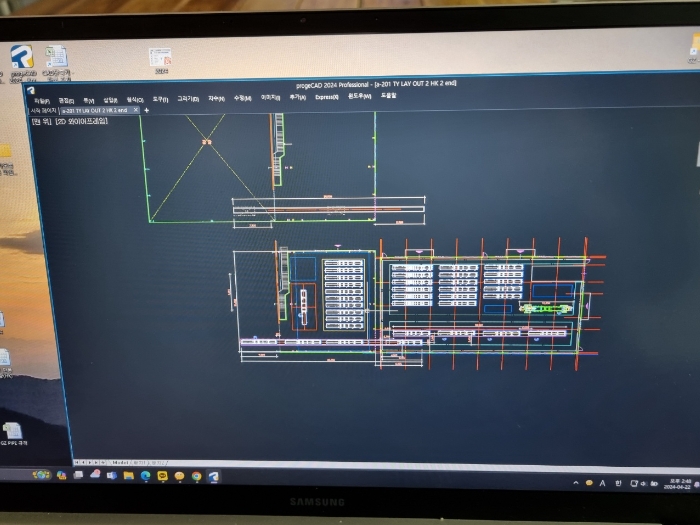Viewport: 700px width, 525px height.
Task: Open the 삽입(I) menu
Action: pyautogui.click(x=110, y=100)
